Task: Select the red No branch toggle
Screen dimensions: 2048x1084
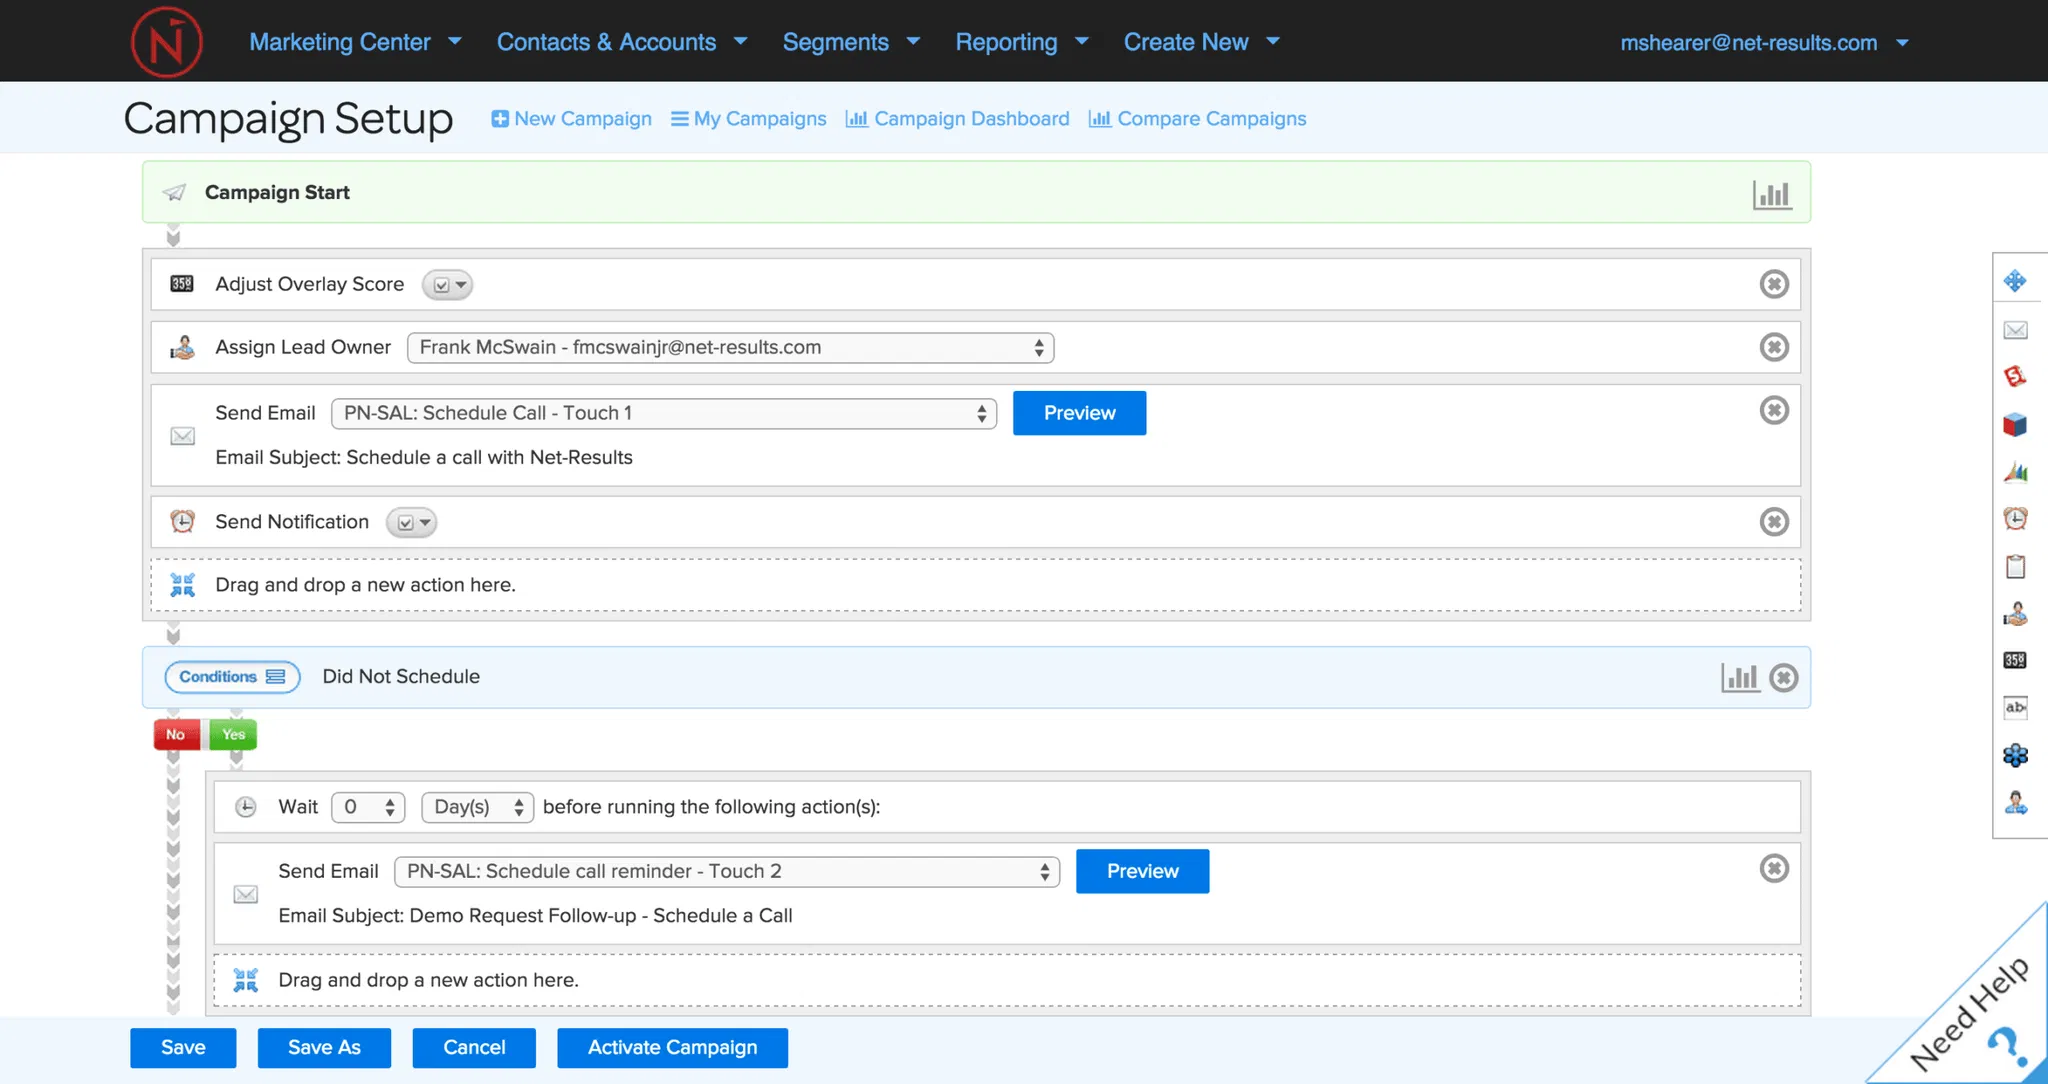Action: point(176,734)
